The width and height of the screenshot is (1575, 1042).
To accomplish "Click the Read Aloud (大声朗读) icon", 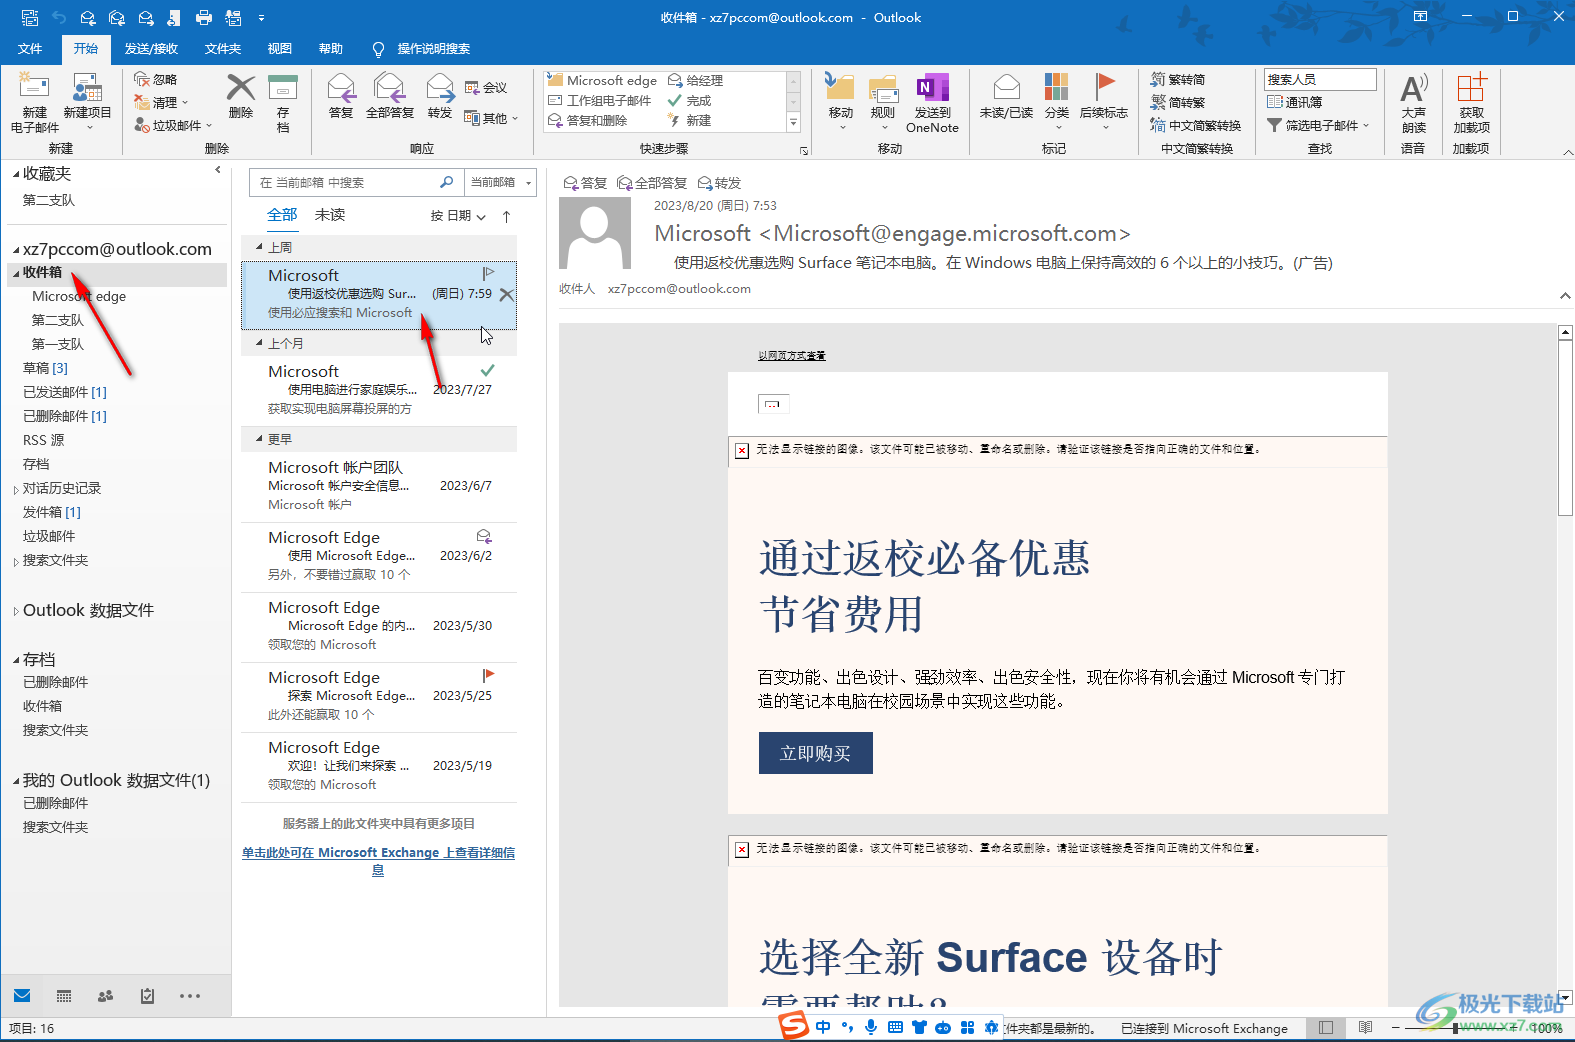I will coord(1413,88).
